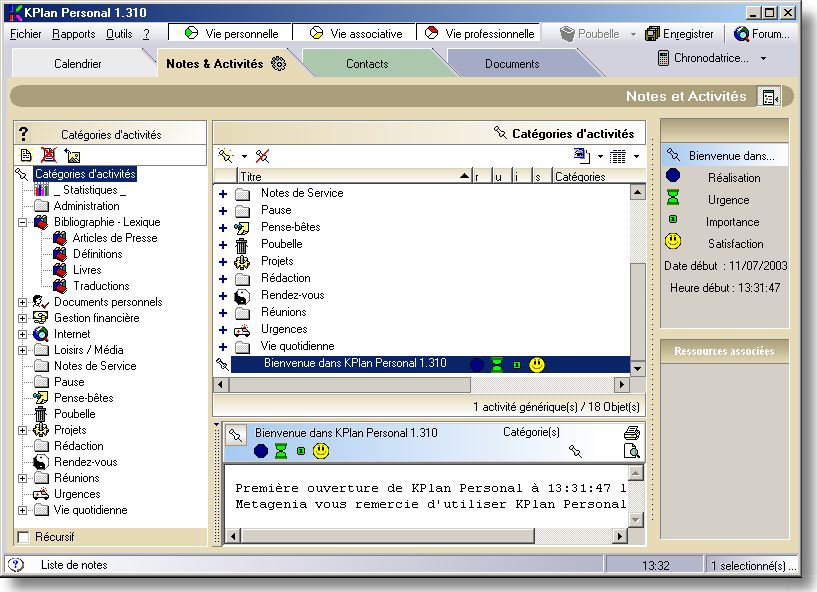This screenshot has height=592, width=817.
Task: Click the gear icon on Notes & Activités tab
Action: coord(279,64)
